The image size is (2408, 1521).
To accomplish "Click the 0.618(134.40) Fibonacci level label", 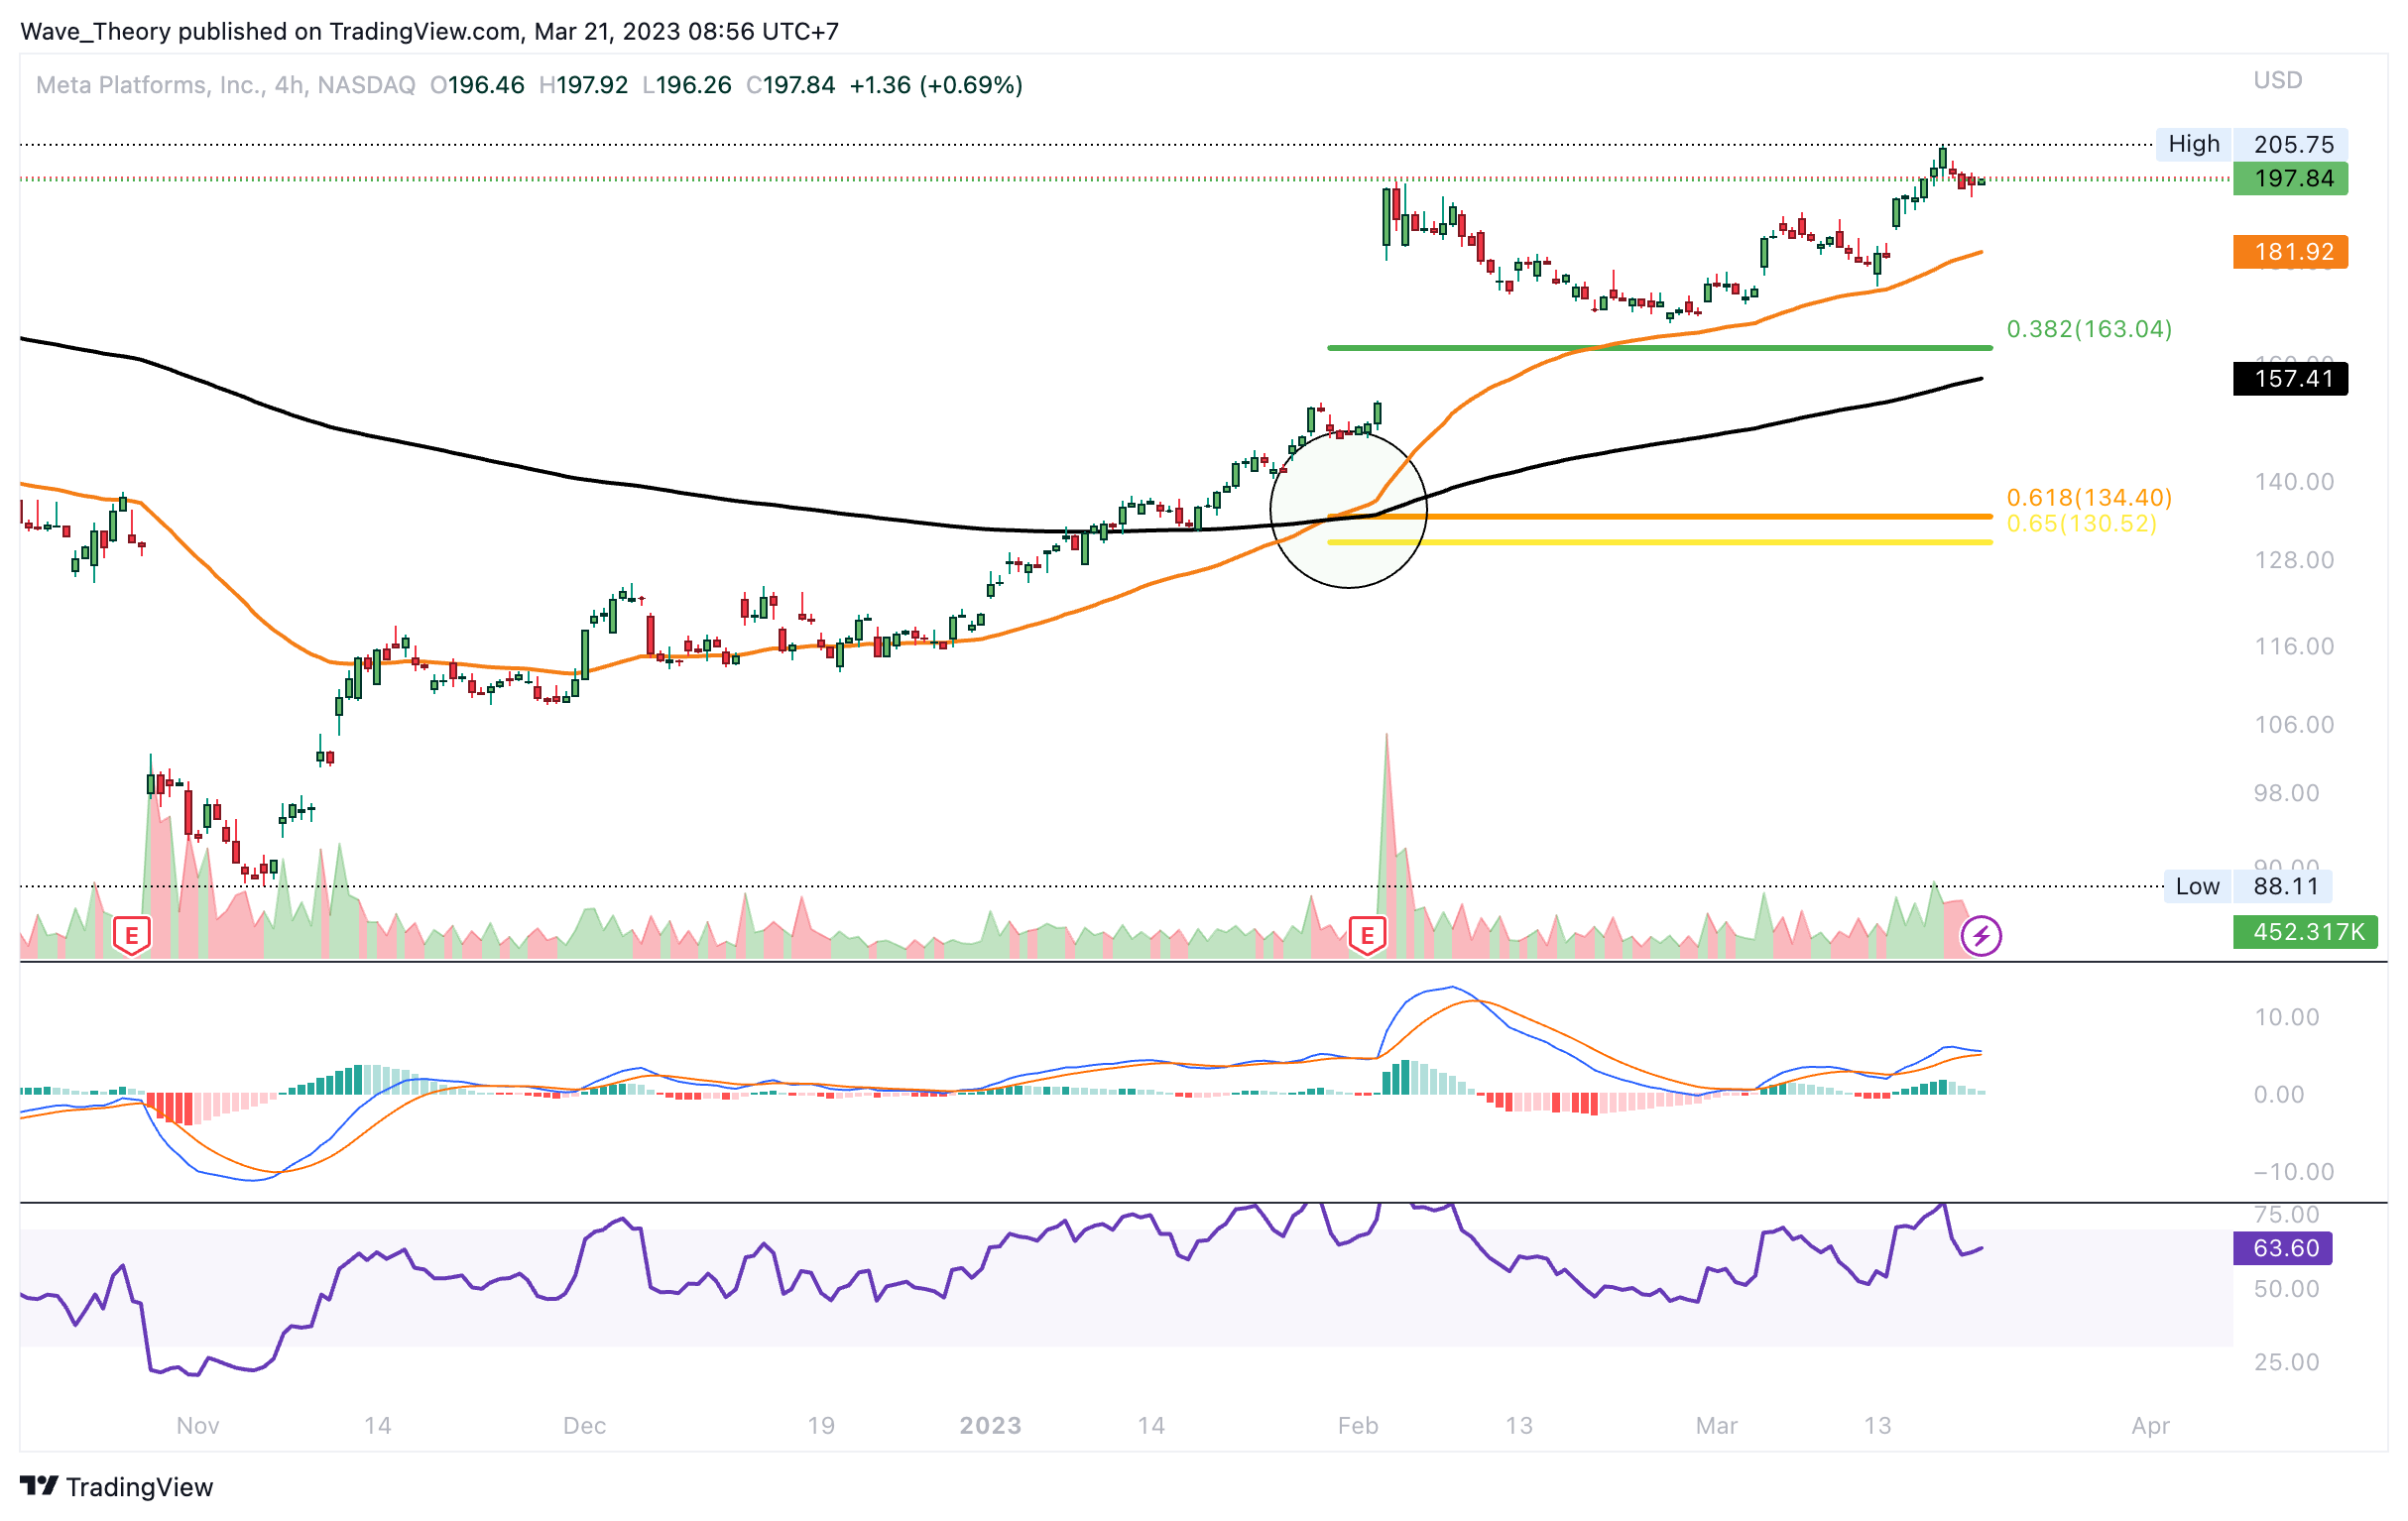I will pyautogui.click(x=2089, y=497).
